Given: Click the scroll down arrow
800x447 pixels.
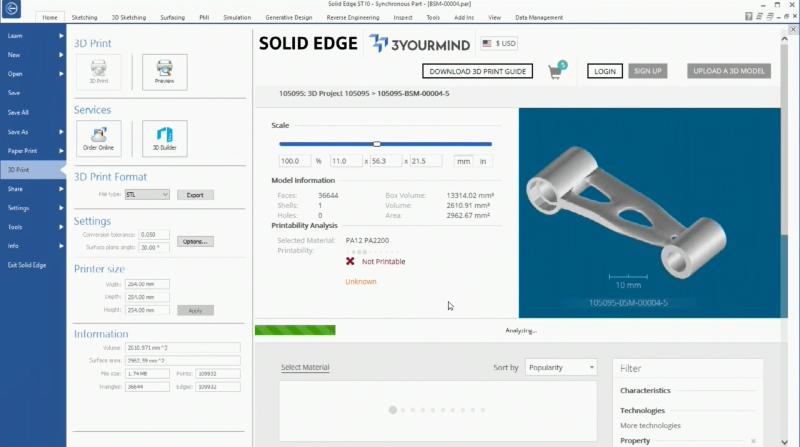Looking at the screenshot, I should (x=784, y=442).
